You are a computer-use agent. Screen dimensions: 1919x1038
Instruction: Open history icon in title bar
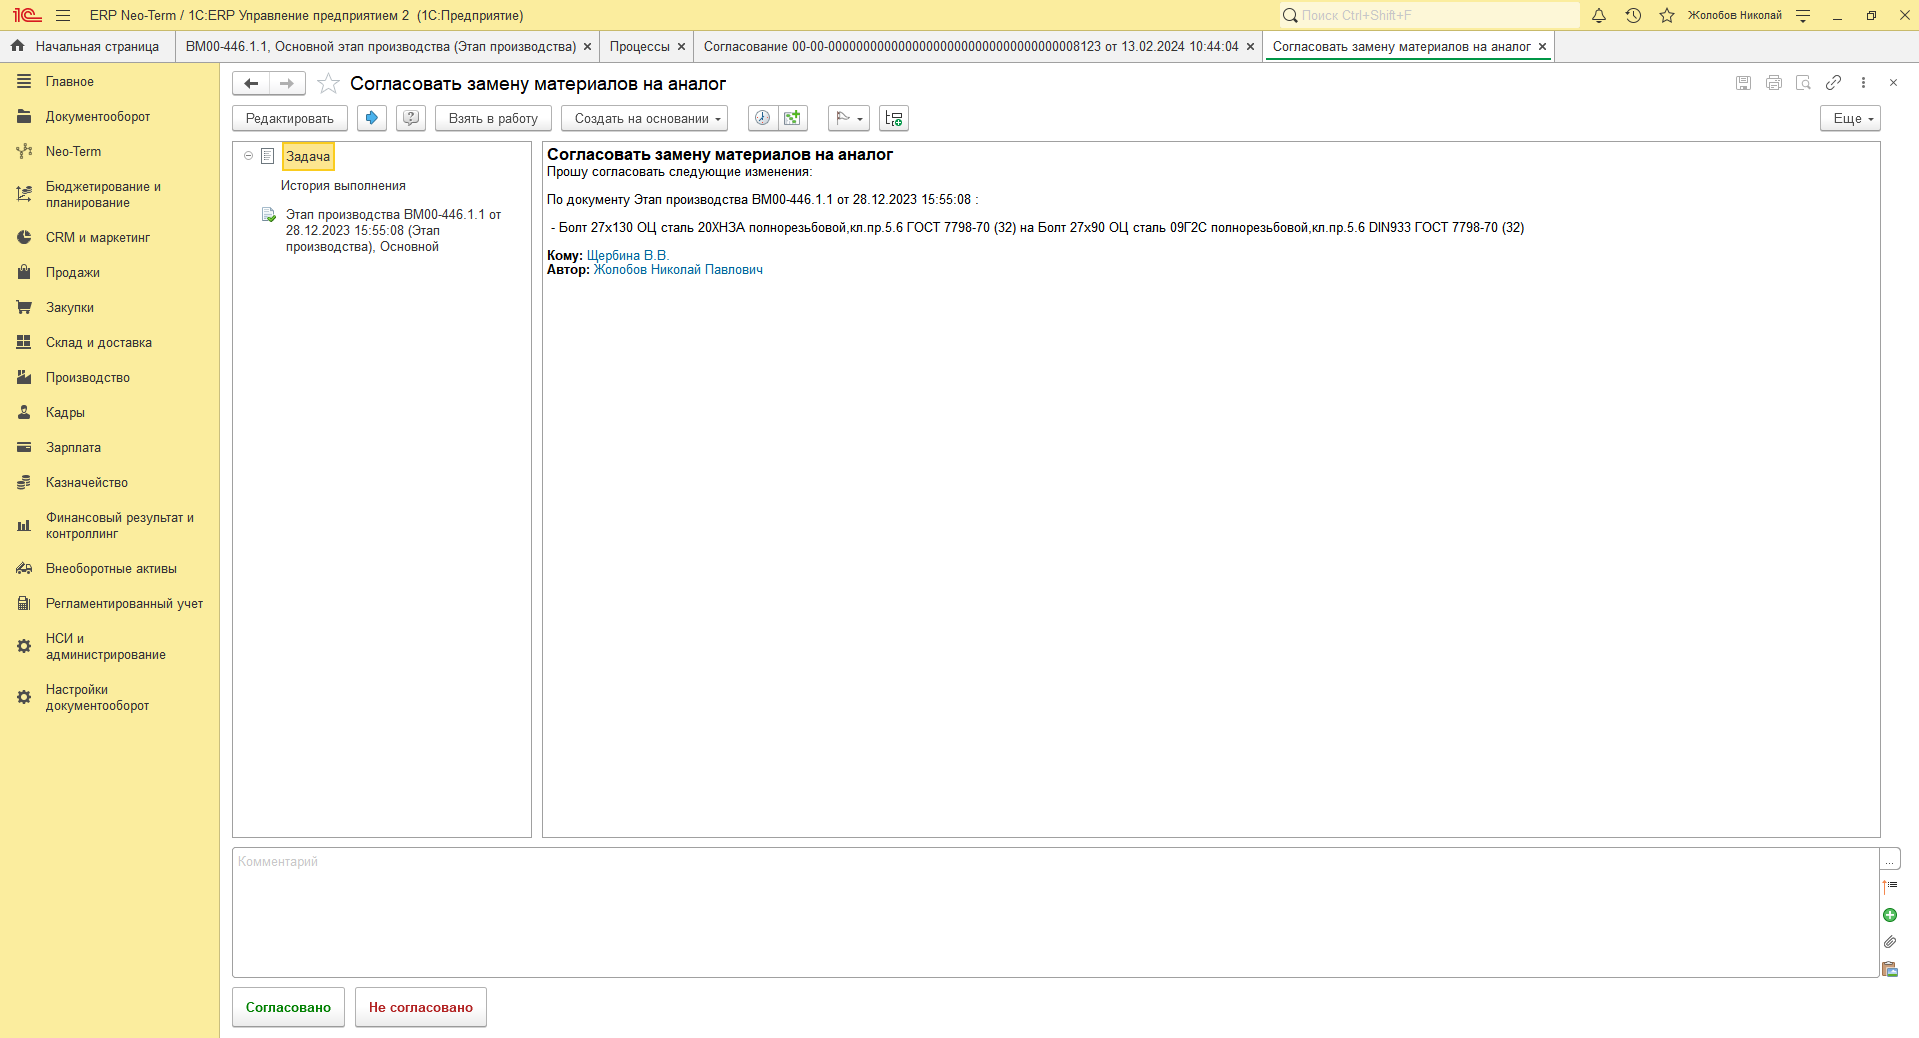(x=1633, y=15)
